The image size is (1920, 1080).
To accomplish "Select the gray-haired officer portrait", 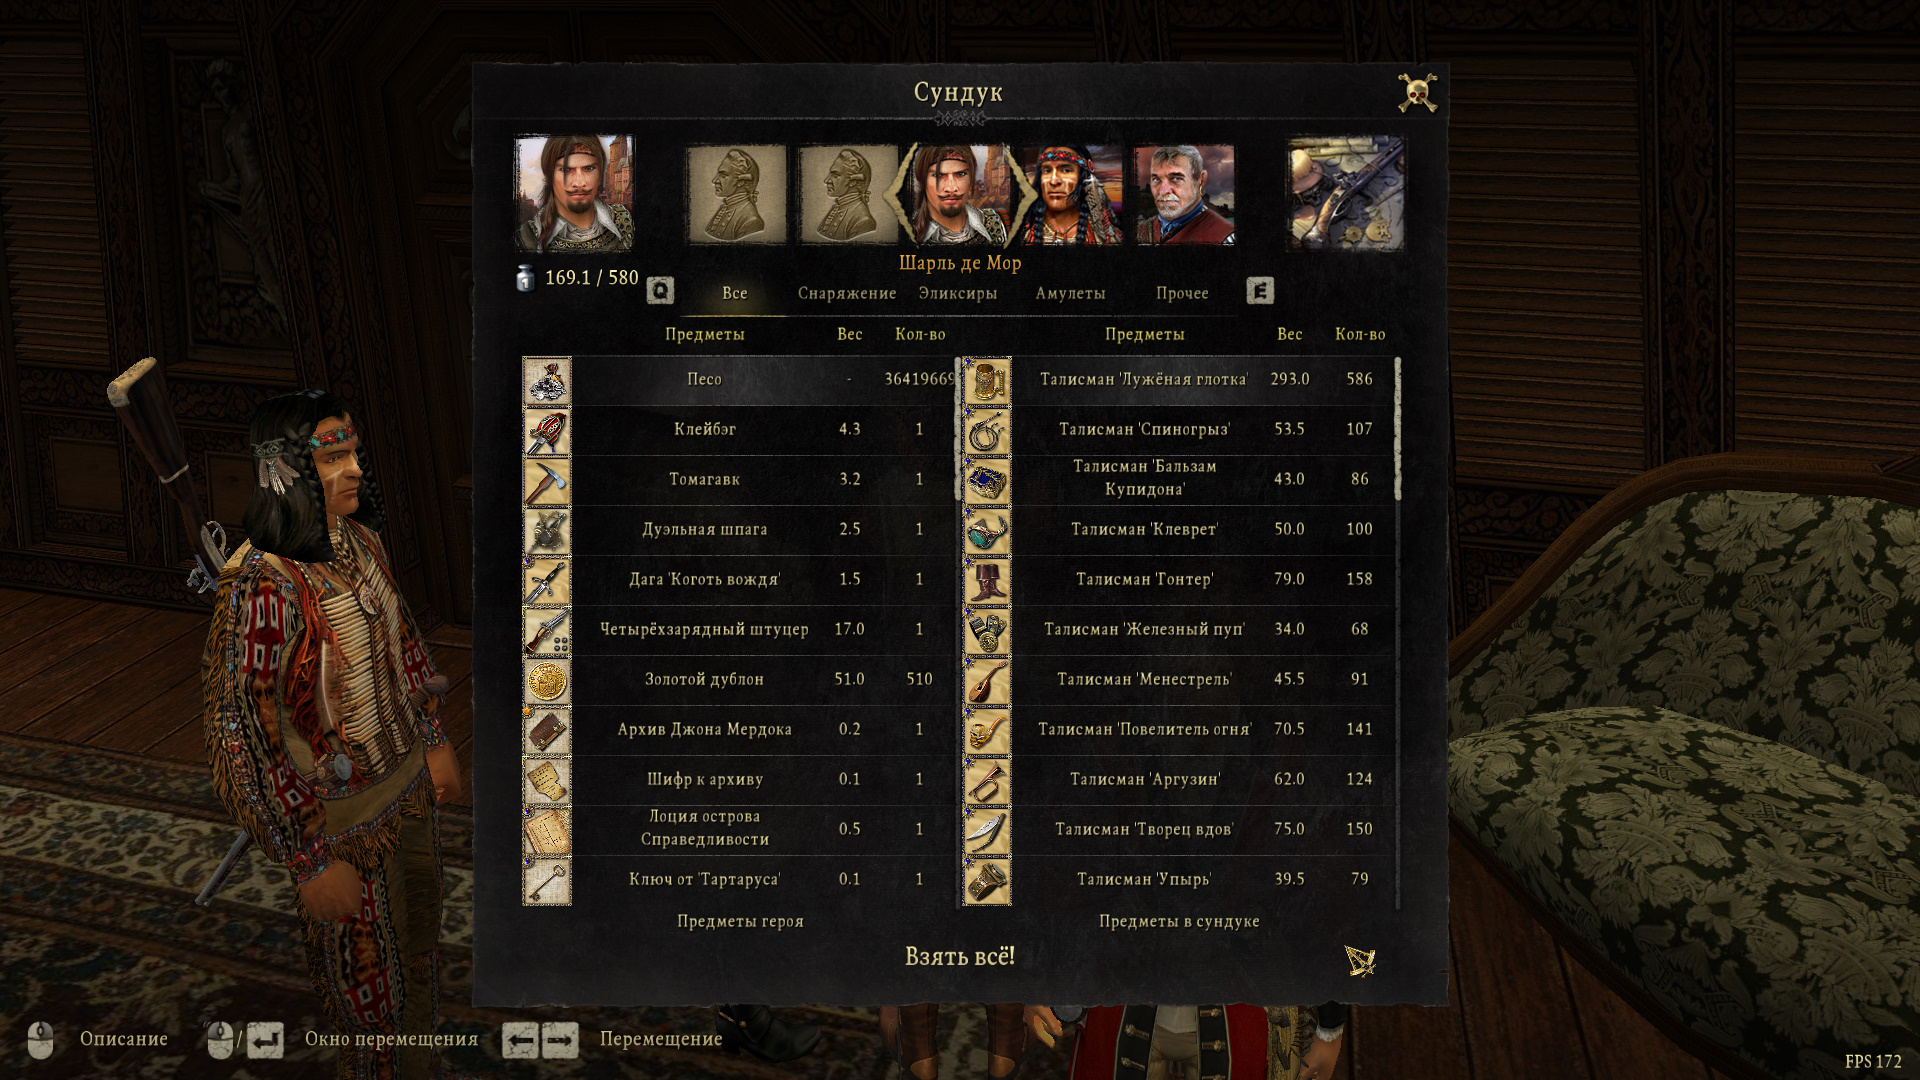I will 1184,195.
